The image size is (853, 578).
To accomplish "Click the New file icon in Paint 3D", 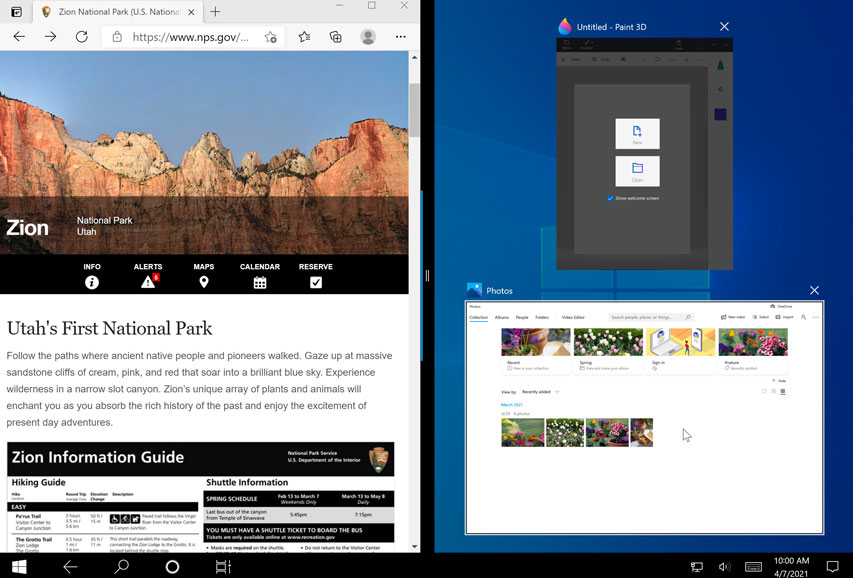I will (x=637, y=133).
